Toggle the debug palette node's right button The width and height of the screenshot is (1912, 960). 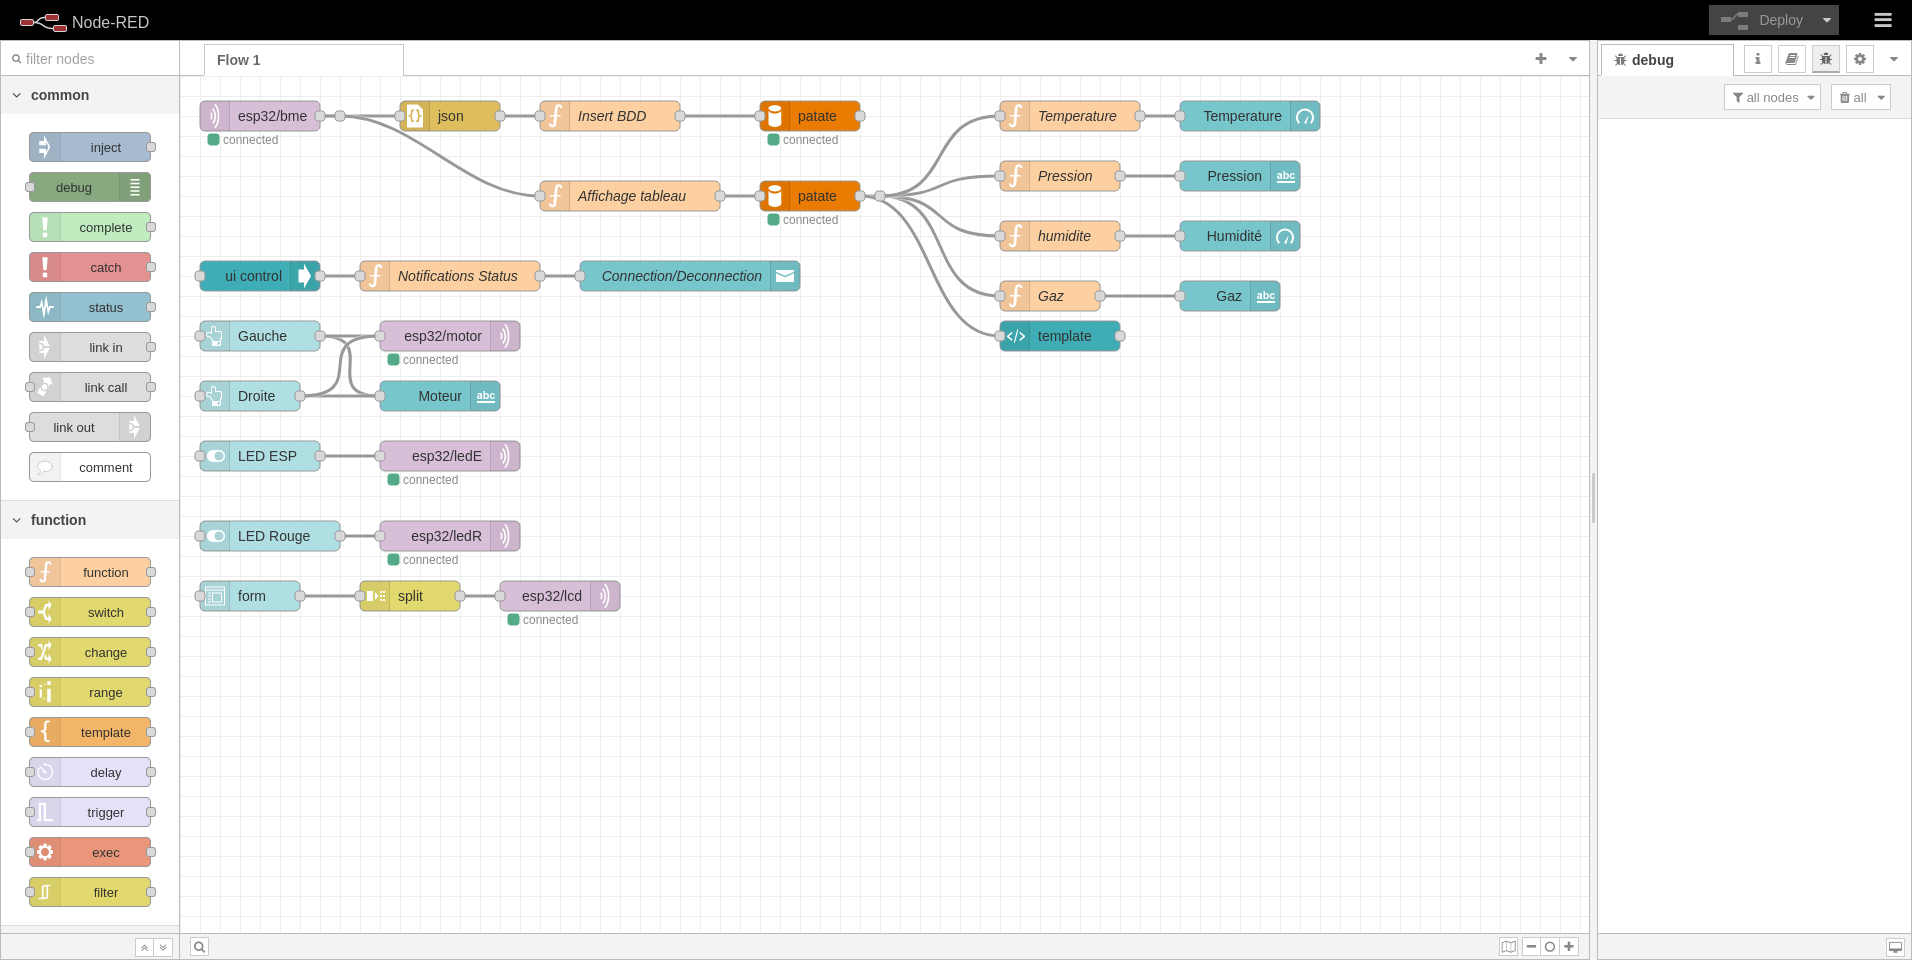[135, 187]
